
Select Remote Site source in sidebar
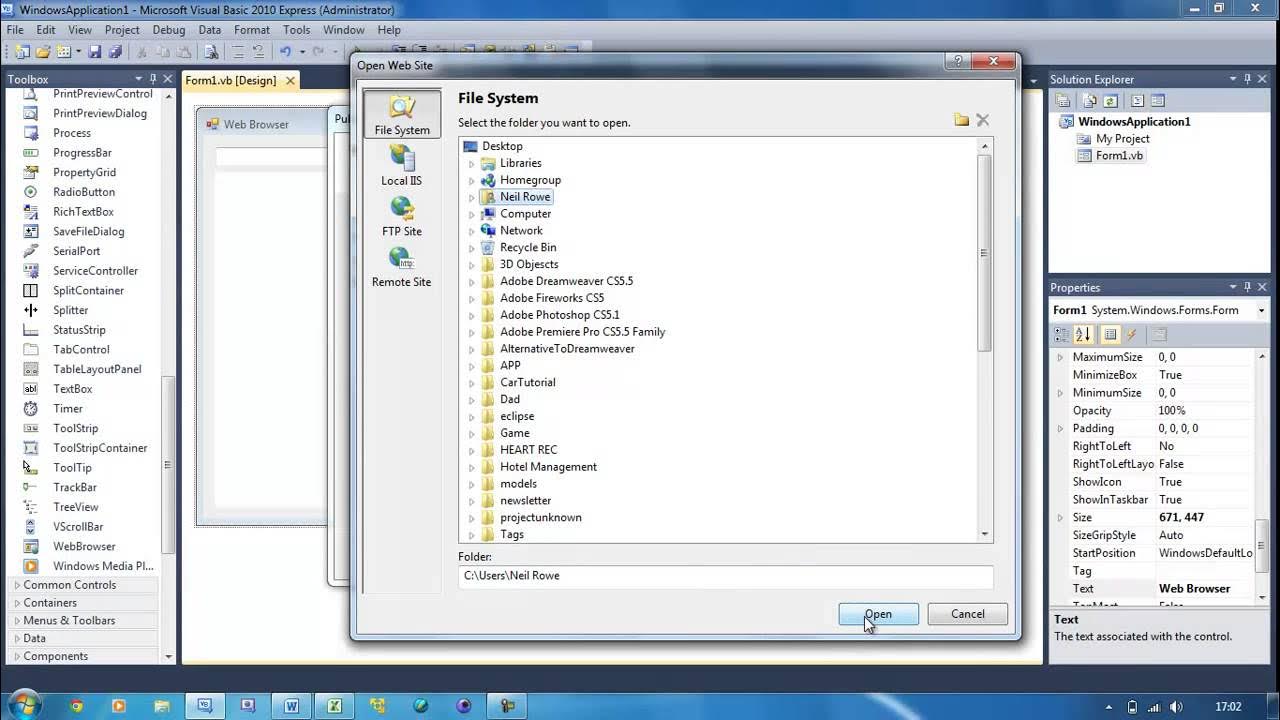coord(402,267)
